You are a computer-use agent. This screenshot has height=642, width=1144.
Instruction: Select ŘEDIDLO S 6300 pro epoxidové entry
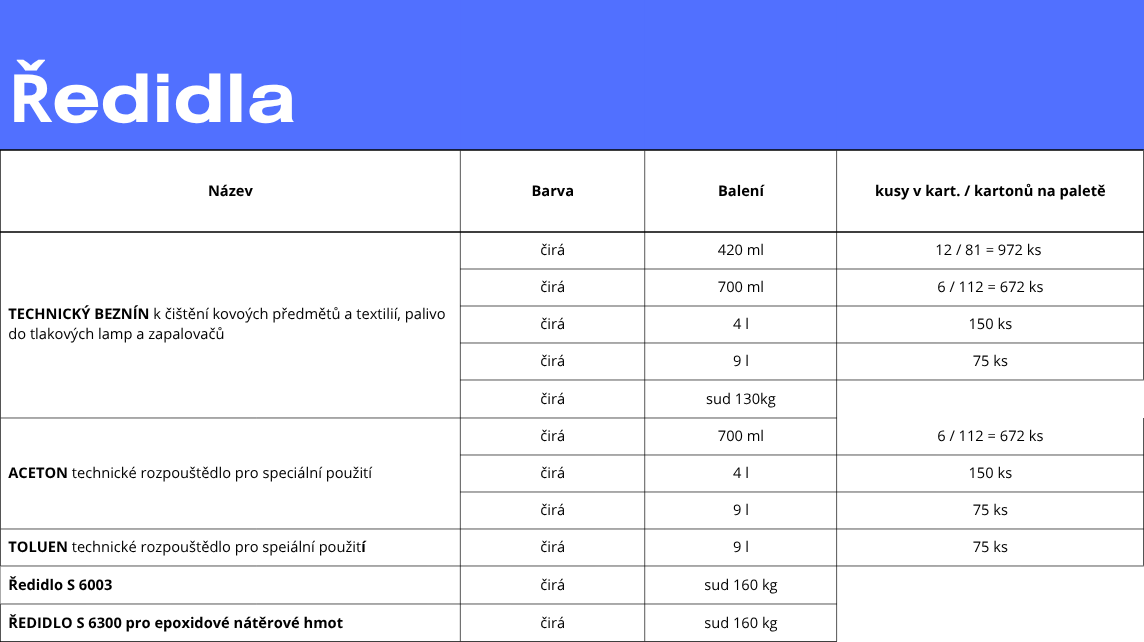tap(175, 623)
